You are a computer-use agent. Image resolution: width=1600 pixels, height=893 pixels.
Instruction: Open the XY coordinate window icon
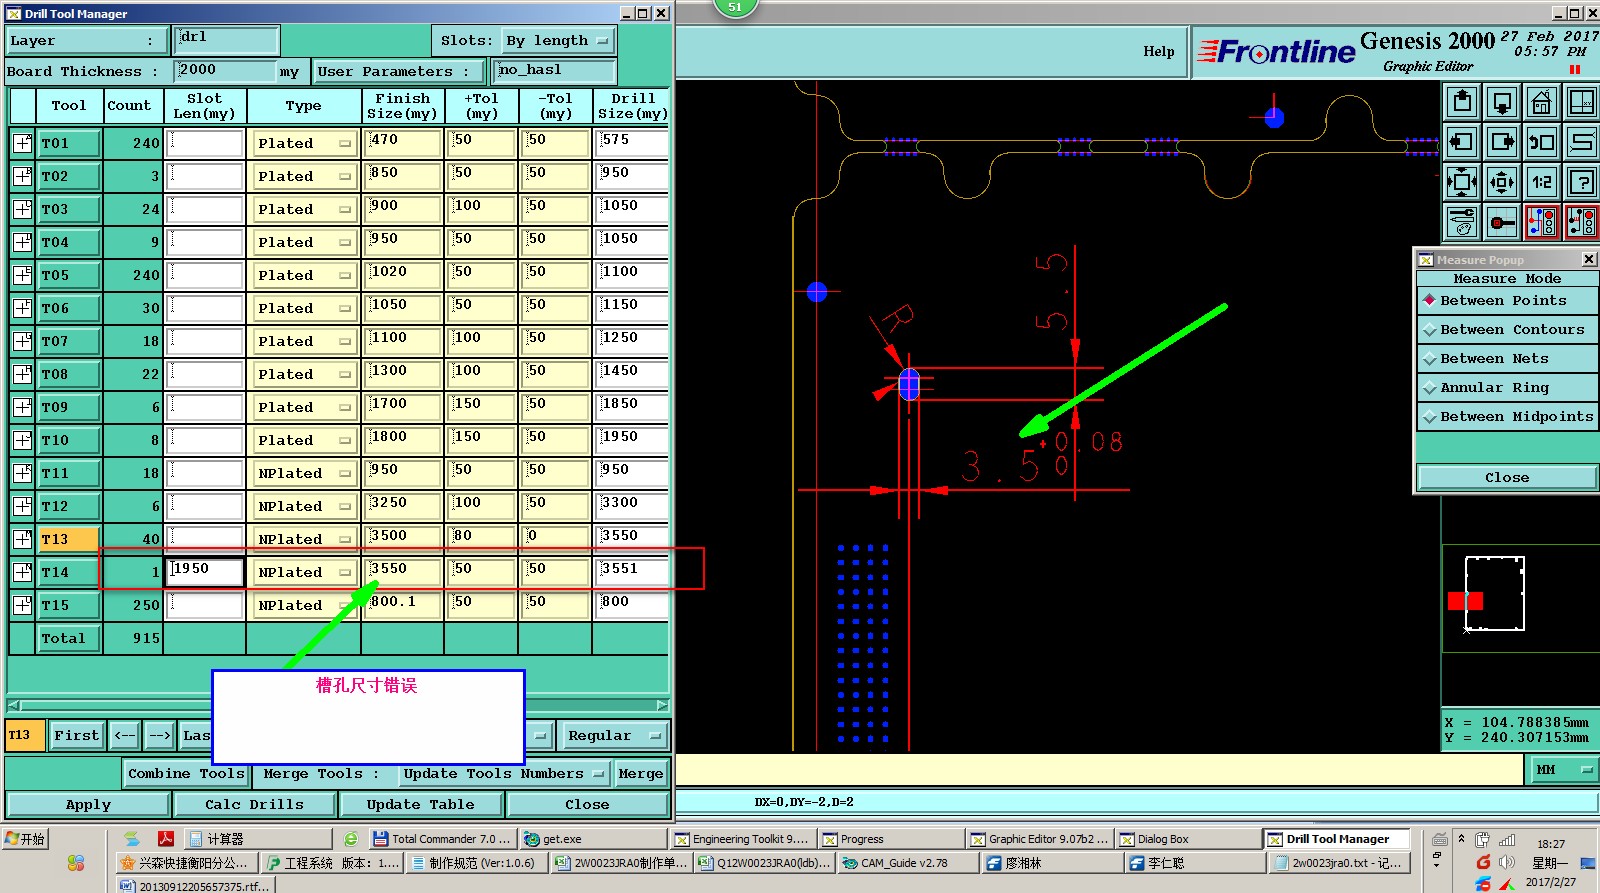[1582, 102]
